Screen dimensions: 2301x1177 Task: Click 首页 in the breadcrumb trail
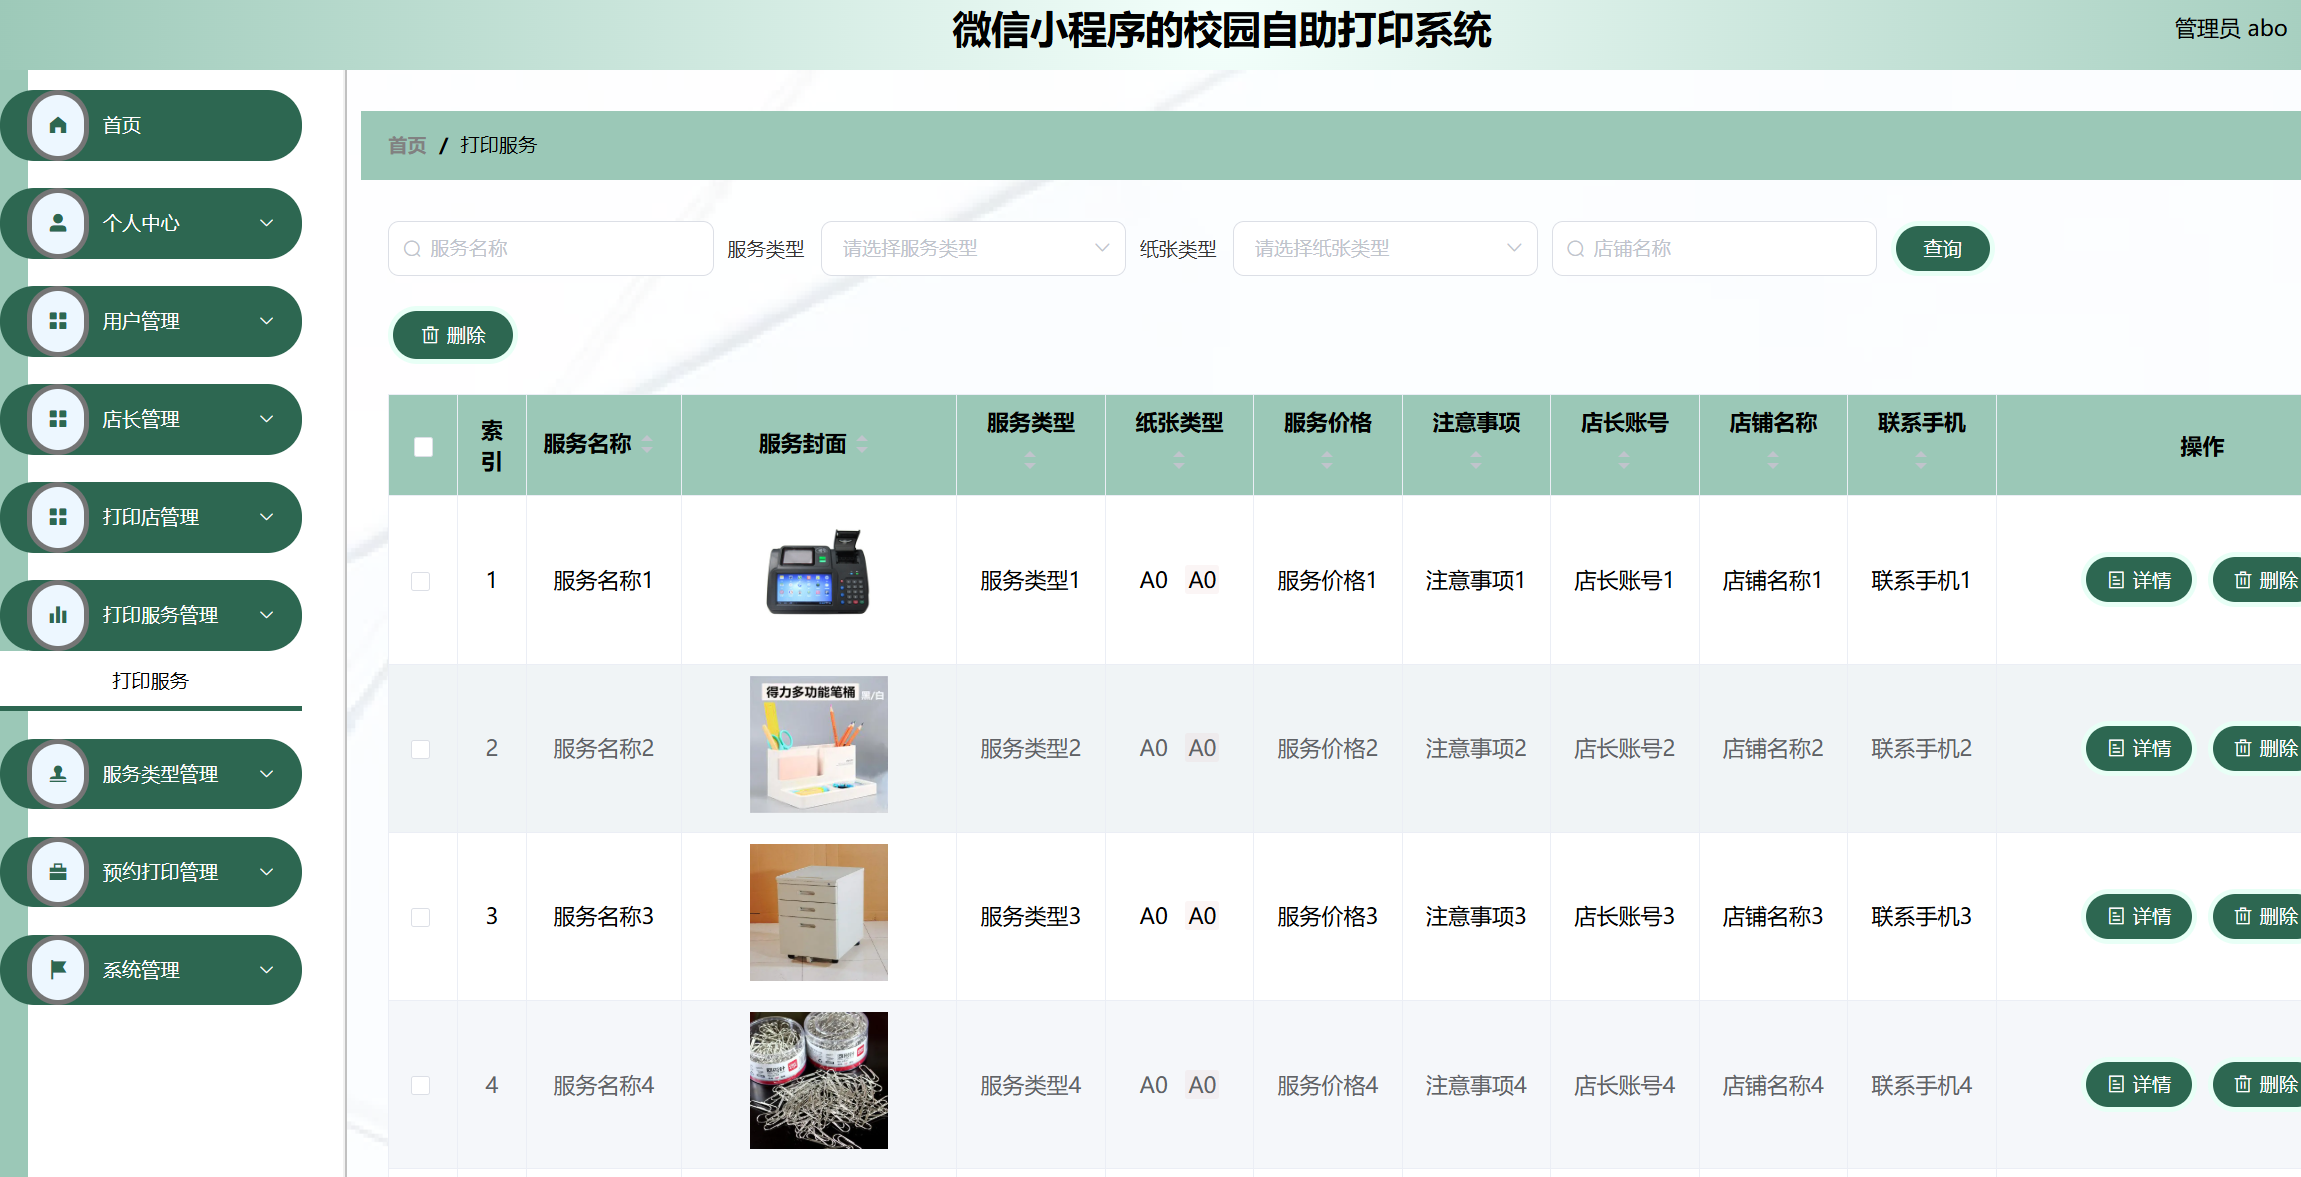[x=406, y=145]
